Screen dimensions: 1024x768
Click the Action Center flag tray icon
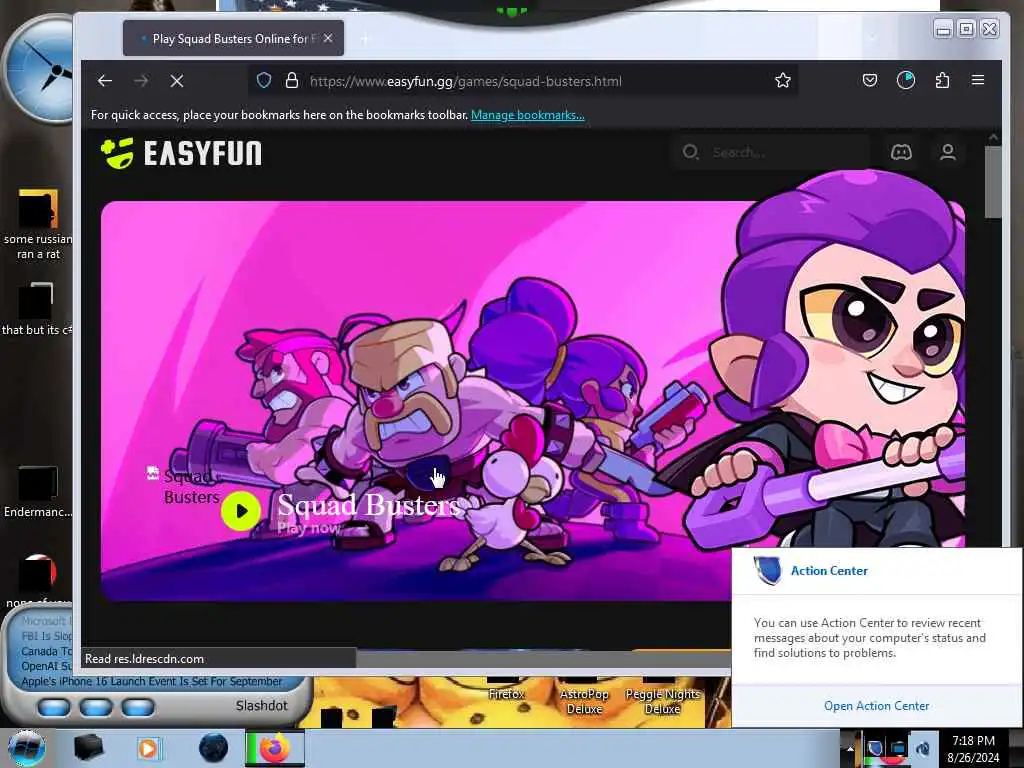[x=874, y=748]
